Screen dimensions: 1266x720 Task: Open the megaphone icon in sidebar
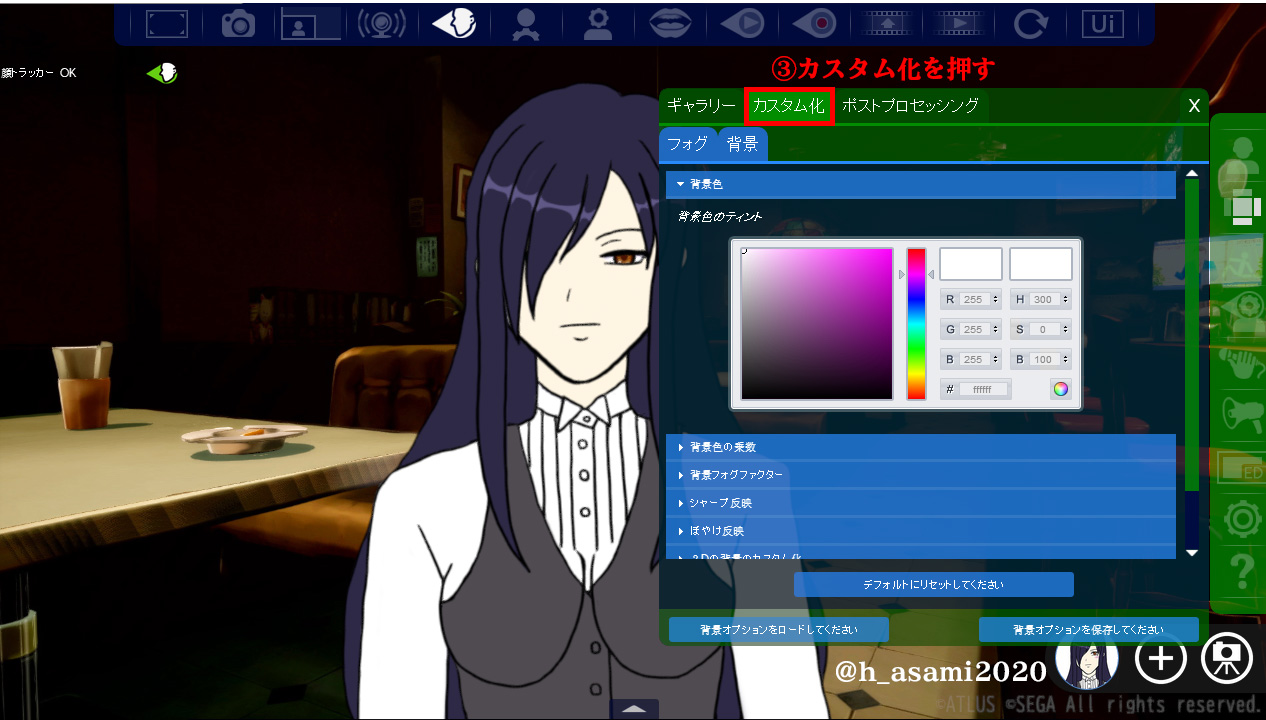1241,413
